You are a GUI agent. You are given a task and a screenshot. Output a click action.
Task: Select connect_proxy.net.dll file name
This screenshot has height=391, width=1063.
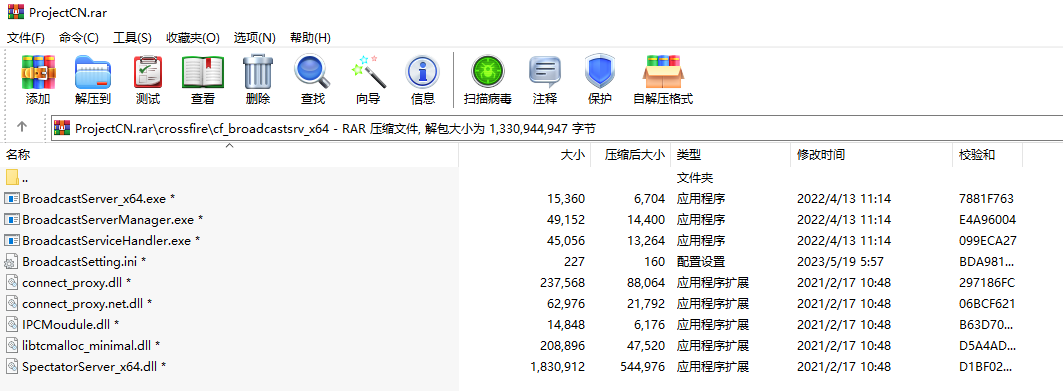(87, 304)
